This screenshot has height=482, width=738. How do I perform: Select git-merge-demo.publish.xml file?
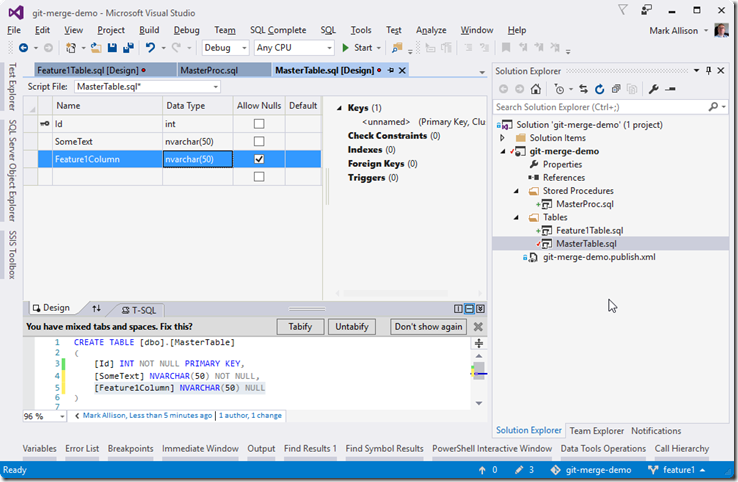point(599,257)
